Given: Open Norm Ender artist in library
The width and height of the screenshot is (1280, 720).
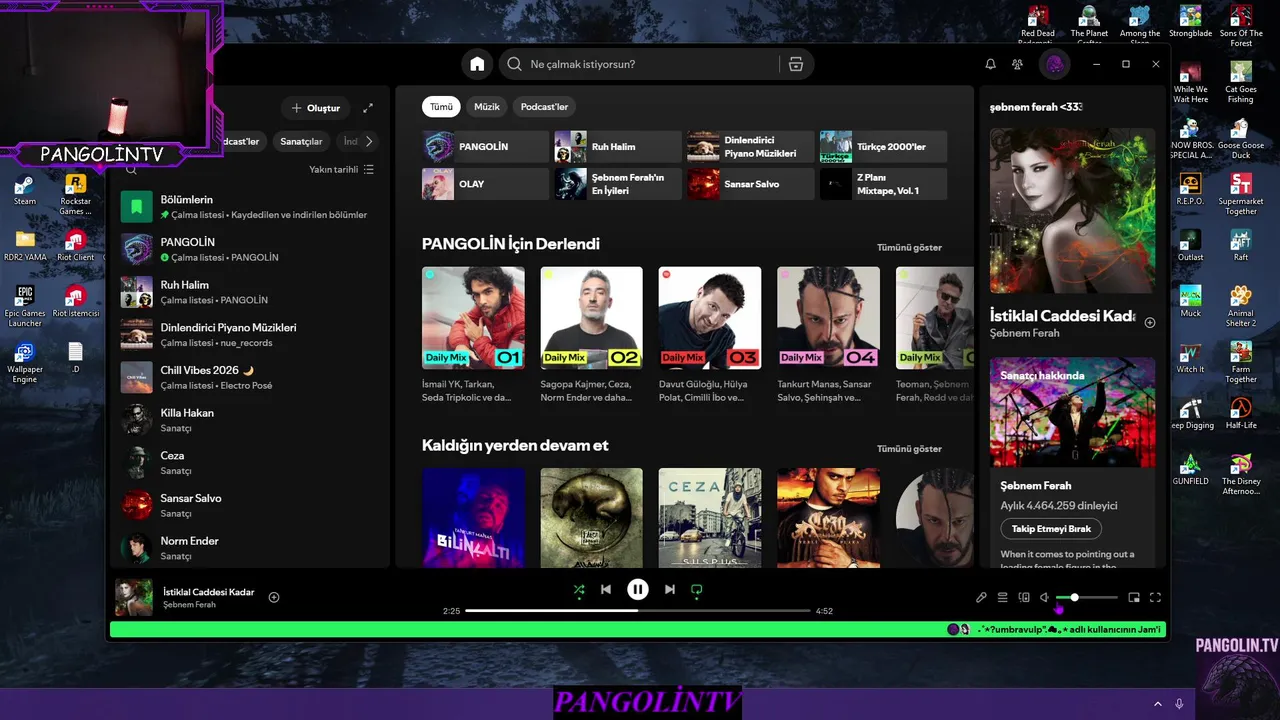Looking at the screenshot, I should (248, 548).
